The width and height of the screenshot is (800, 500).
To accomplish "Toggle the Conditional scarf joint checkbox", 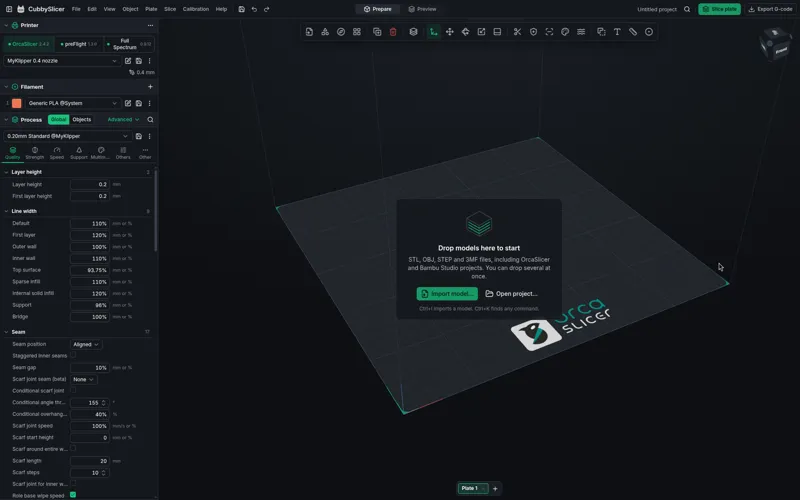I will (73, 390).
